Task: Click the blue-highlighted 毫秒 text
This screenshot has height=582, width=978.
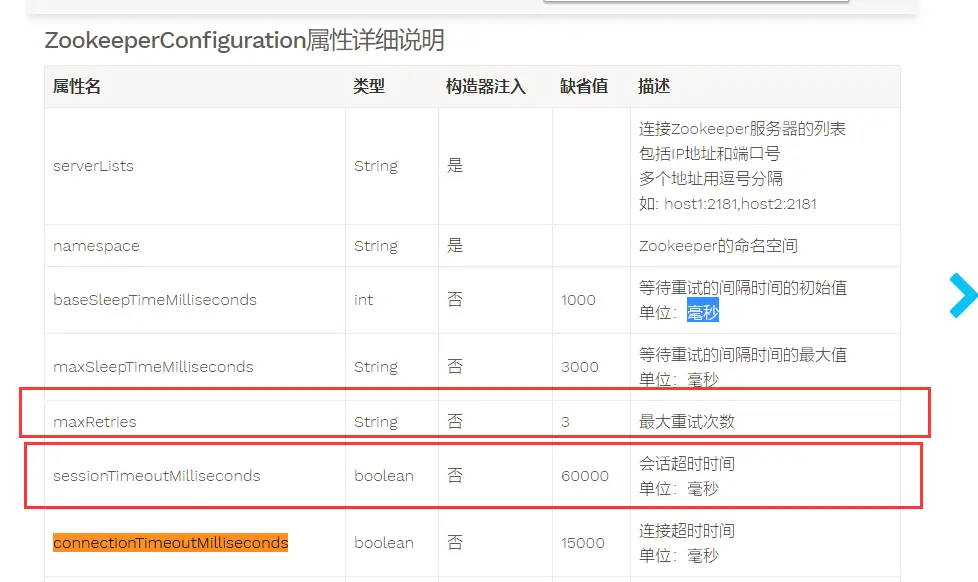Action: 703,311
